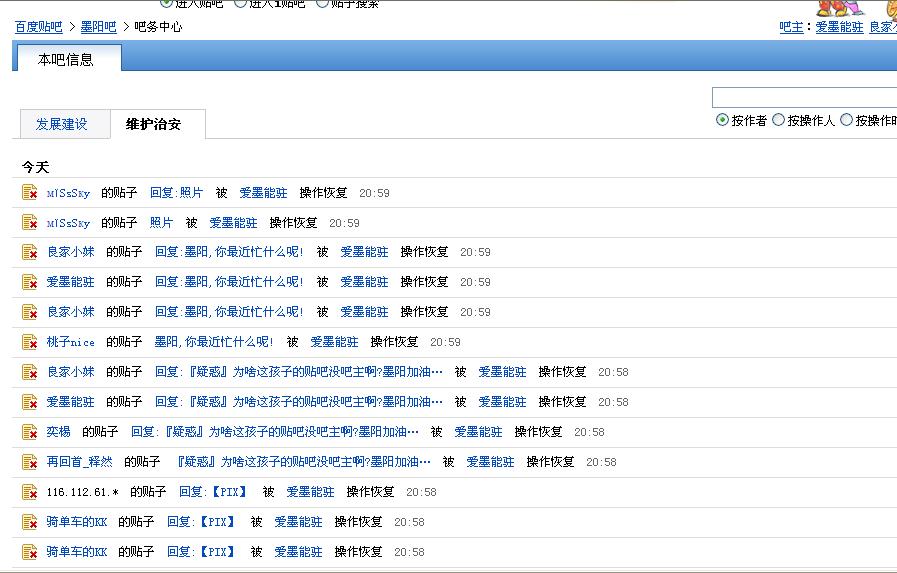Click the log icon in 再回首_释然's row

pyautogui.click(x=30, y=461)
